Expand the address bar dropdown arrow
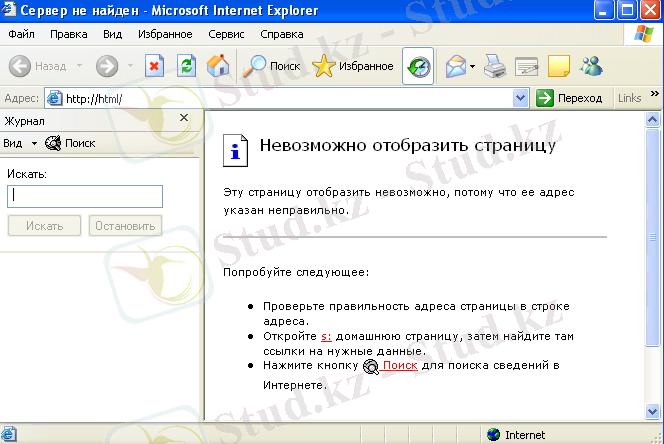 click(x=520, y=98)
